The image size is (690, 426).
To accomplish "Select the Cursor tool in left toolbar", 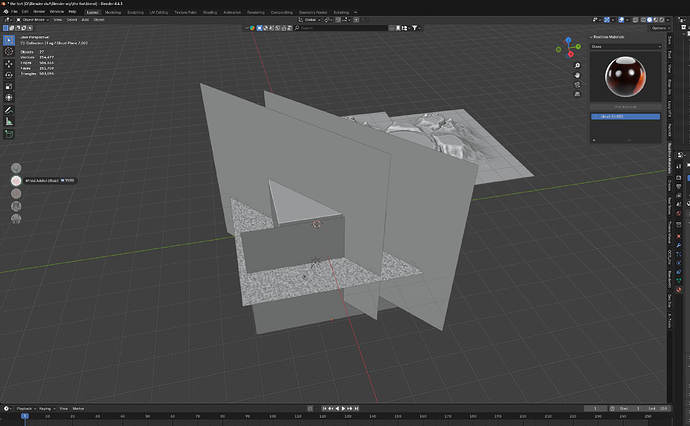I will [9, 51].
